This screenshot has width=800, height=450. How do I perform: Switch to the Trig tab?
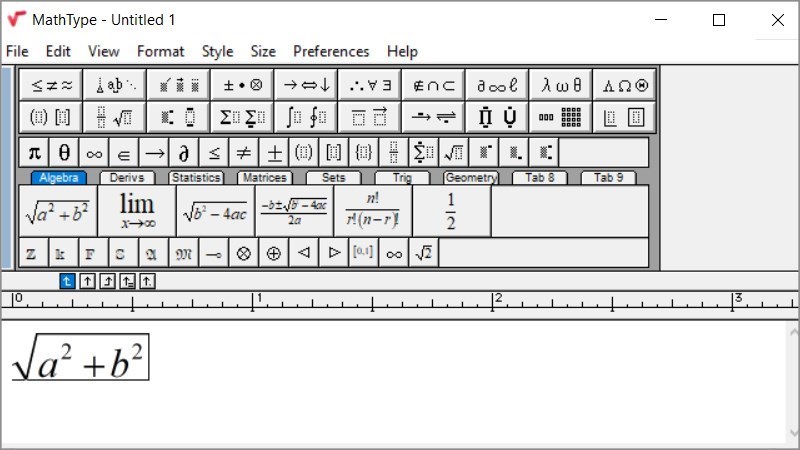coord(402,178)
